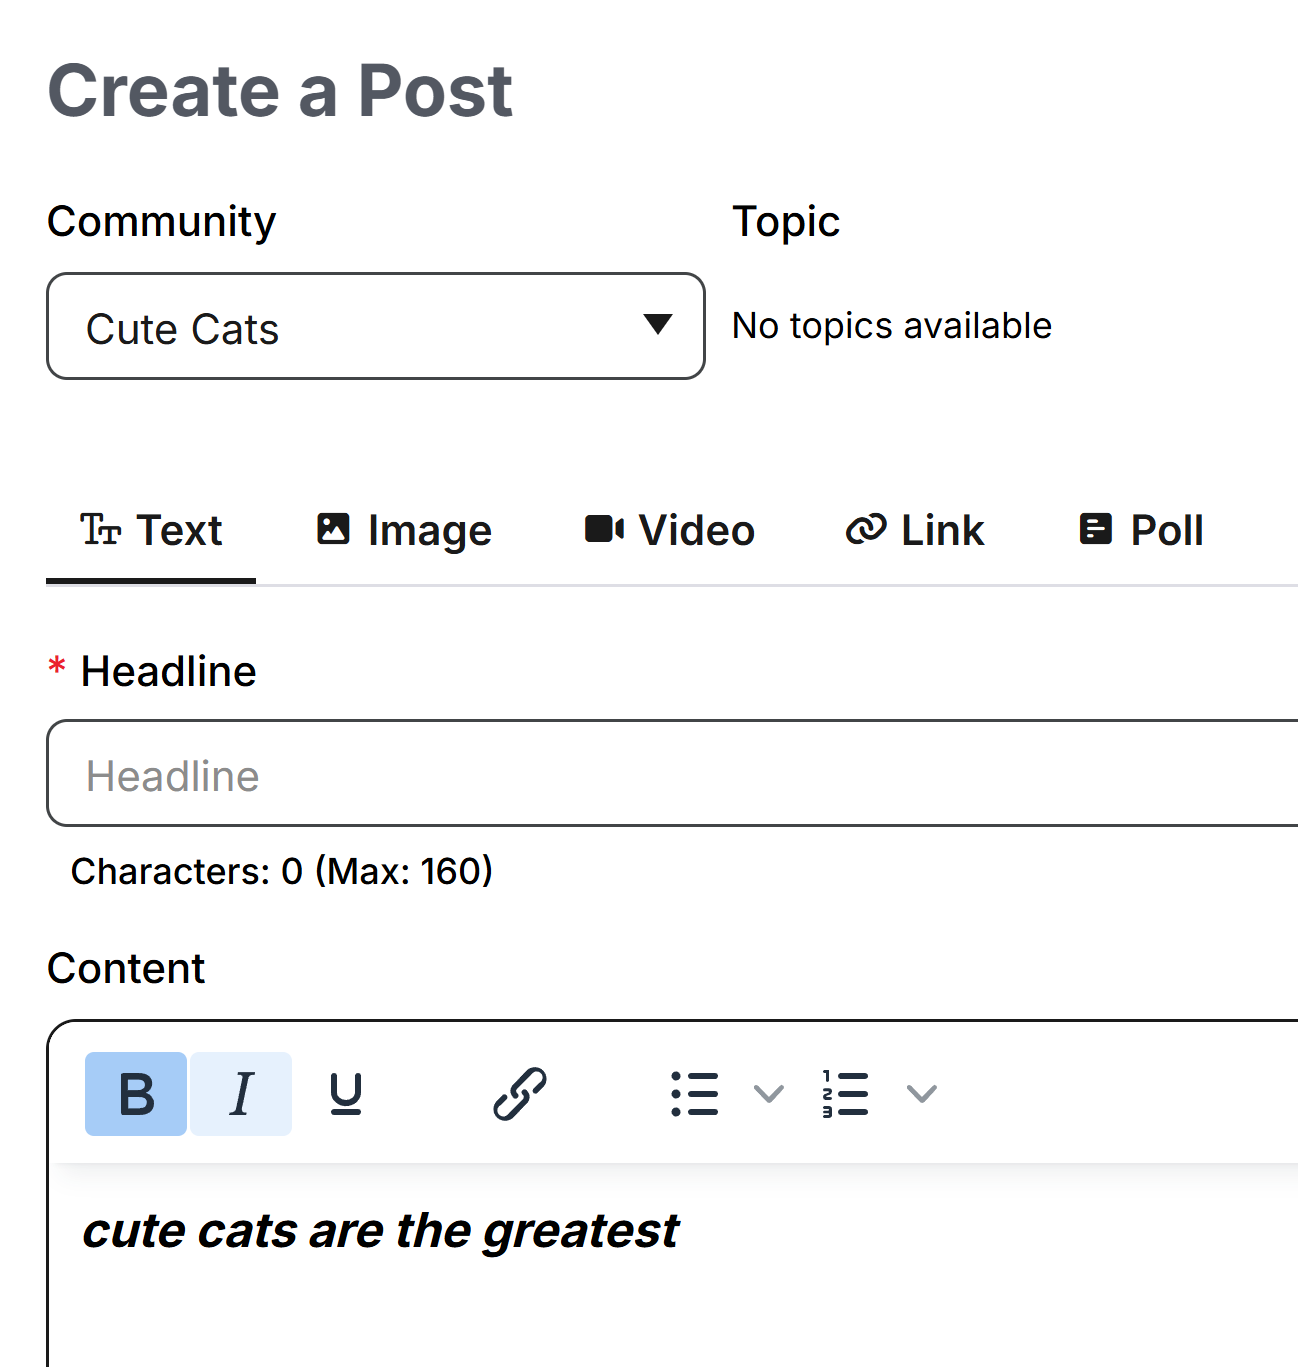Click the camera icon on Video tab
Screen dimensions: 1298x1367
[x=604, y=529]
